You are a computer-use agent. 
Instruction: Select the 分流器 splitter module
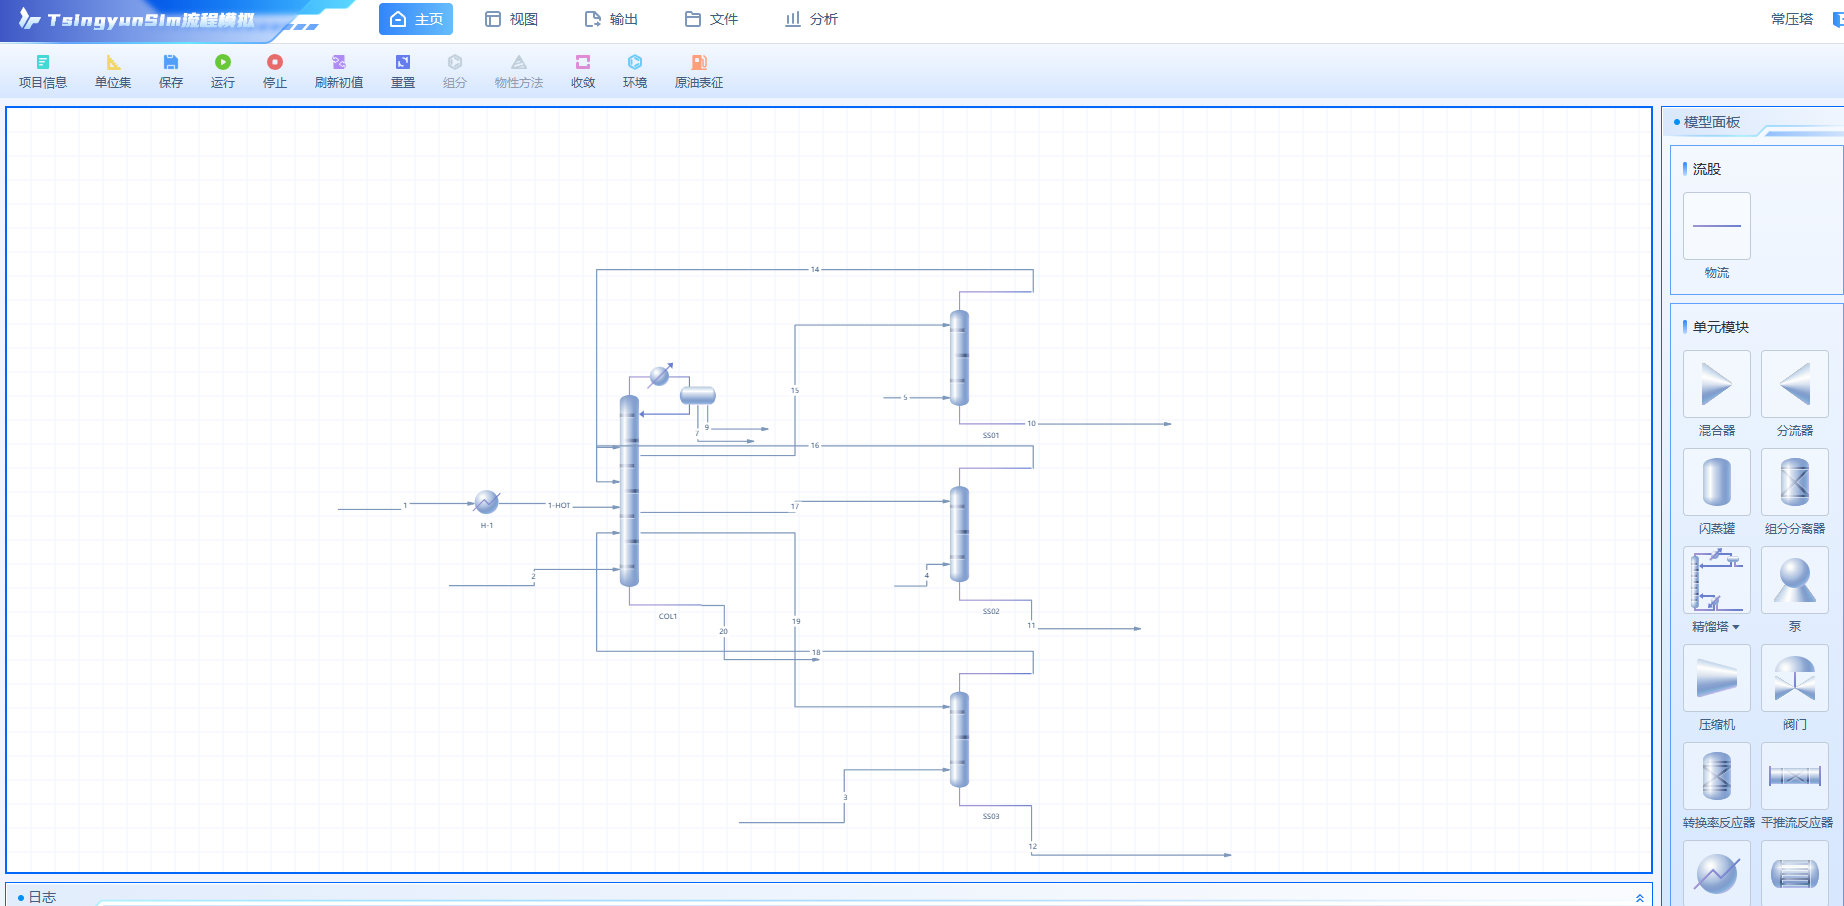point(1795,384)
